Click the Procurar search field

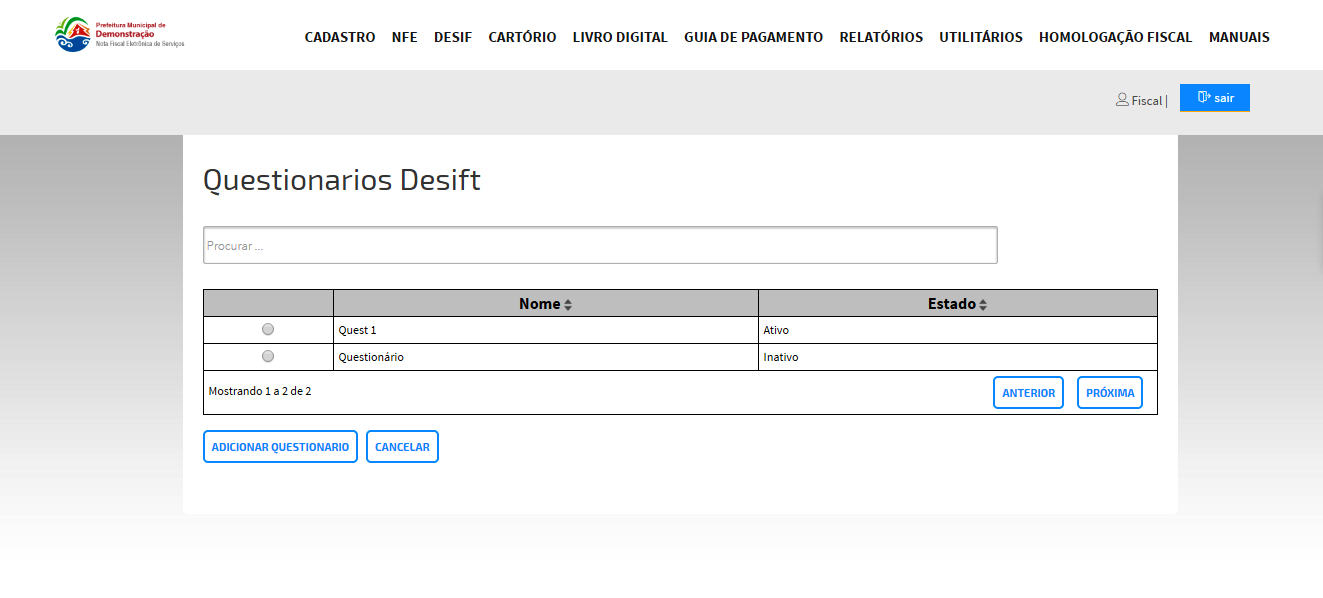600,246
